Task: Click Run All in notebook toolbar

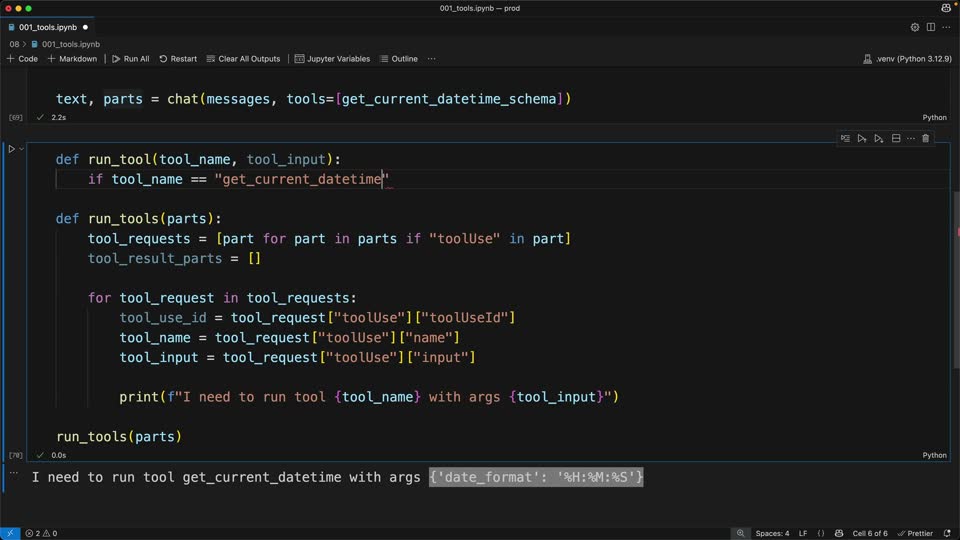Action: click(x=130, y=59)
